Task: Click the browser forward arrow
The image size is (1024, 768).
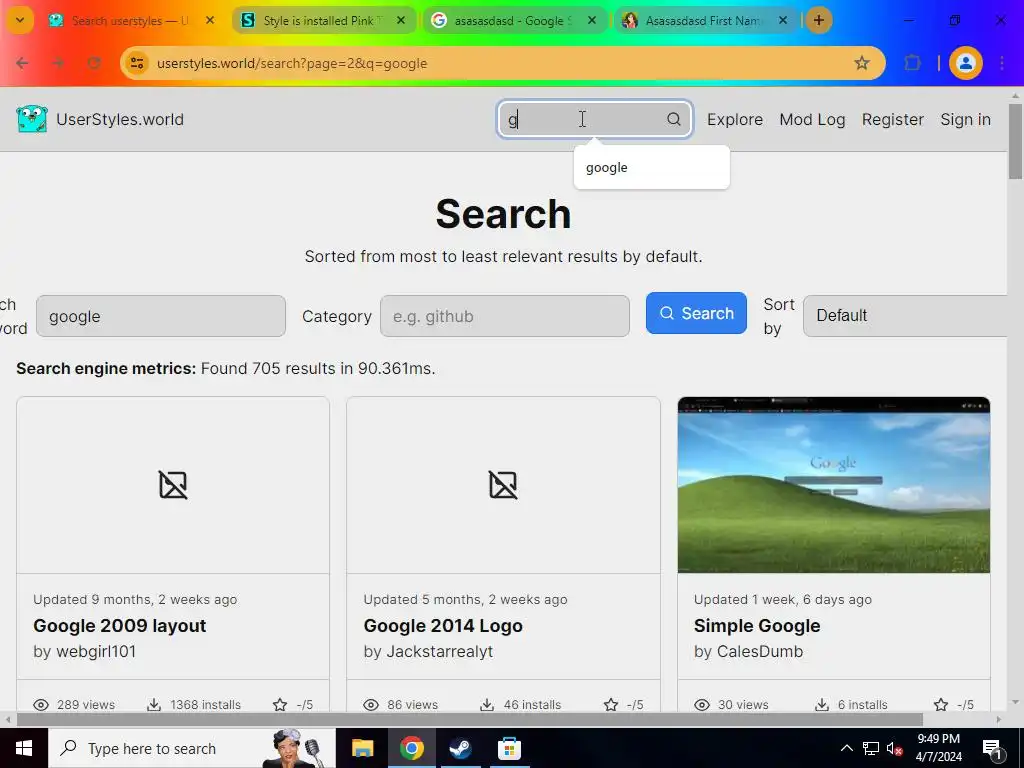Action: (x=58, y=63)
